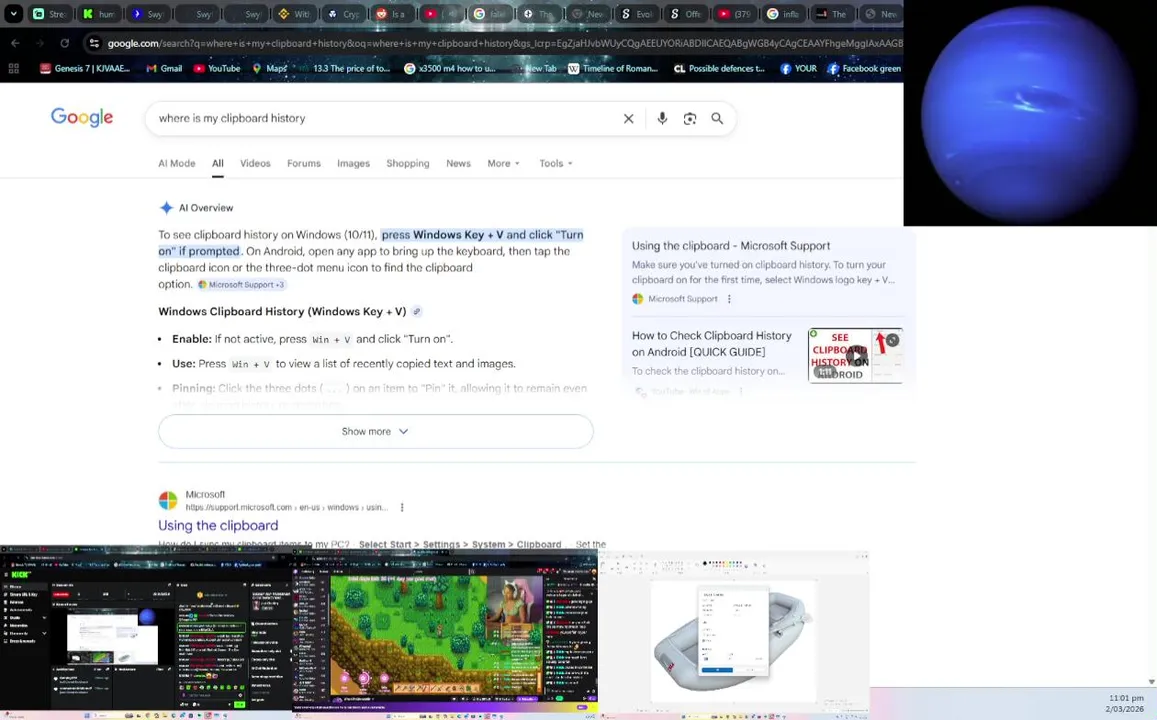Click the AI Overview sparkle icon

[167, 208]
